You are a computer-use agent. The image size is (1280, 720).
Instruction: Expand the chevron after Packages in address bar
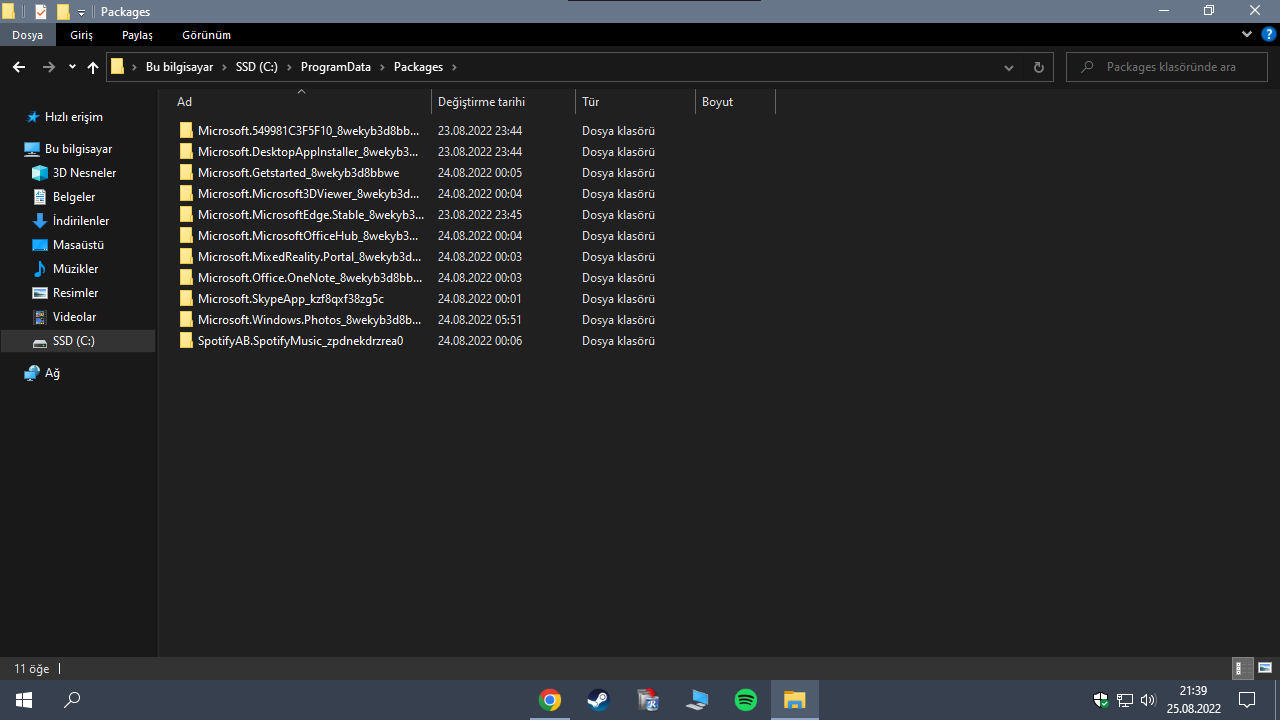tap(454, 67)
